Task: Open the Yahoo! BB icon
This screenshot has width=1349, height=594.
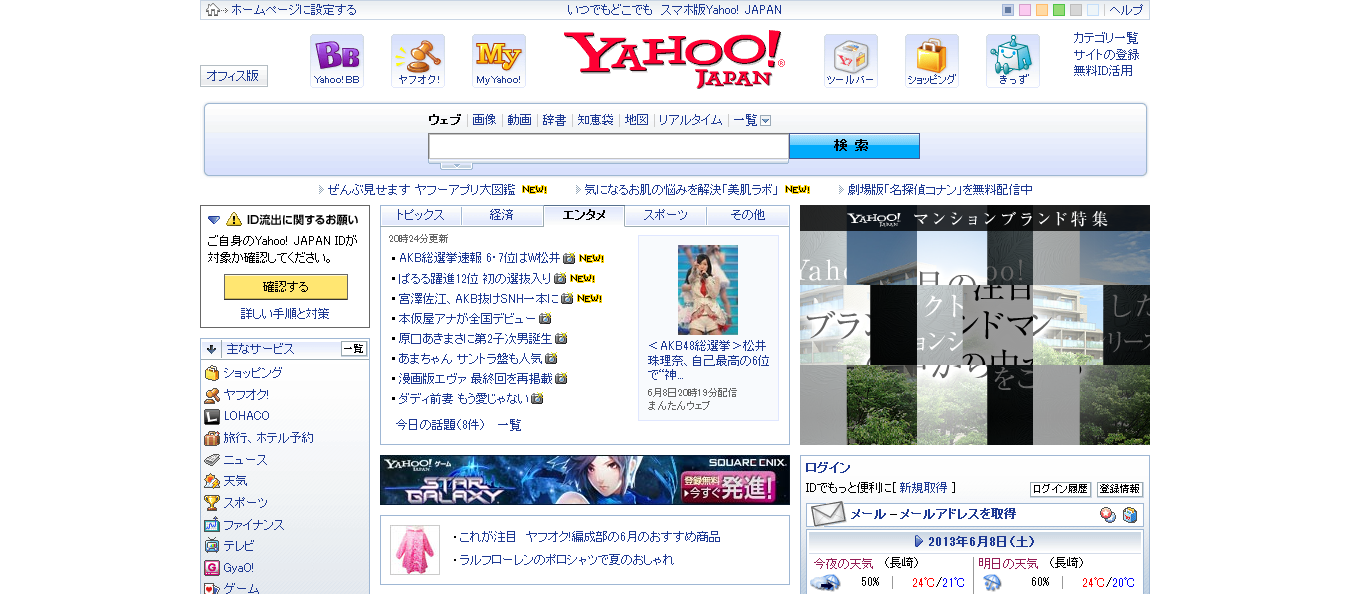Action: [337, 60]
